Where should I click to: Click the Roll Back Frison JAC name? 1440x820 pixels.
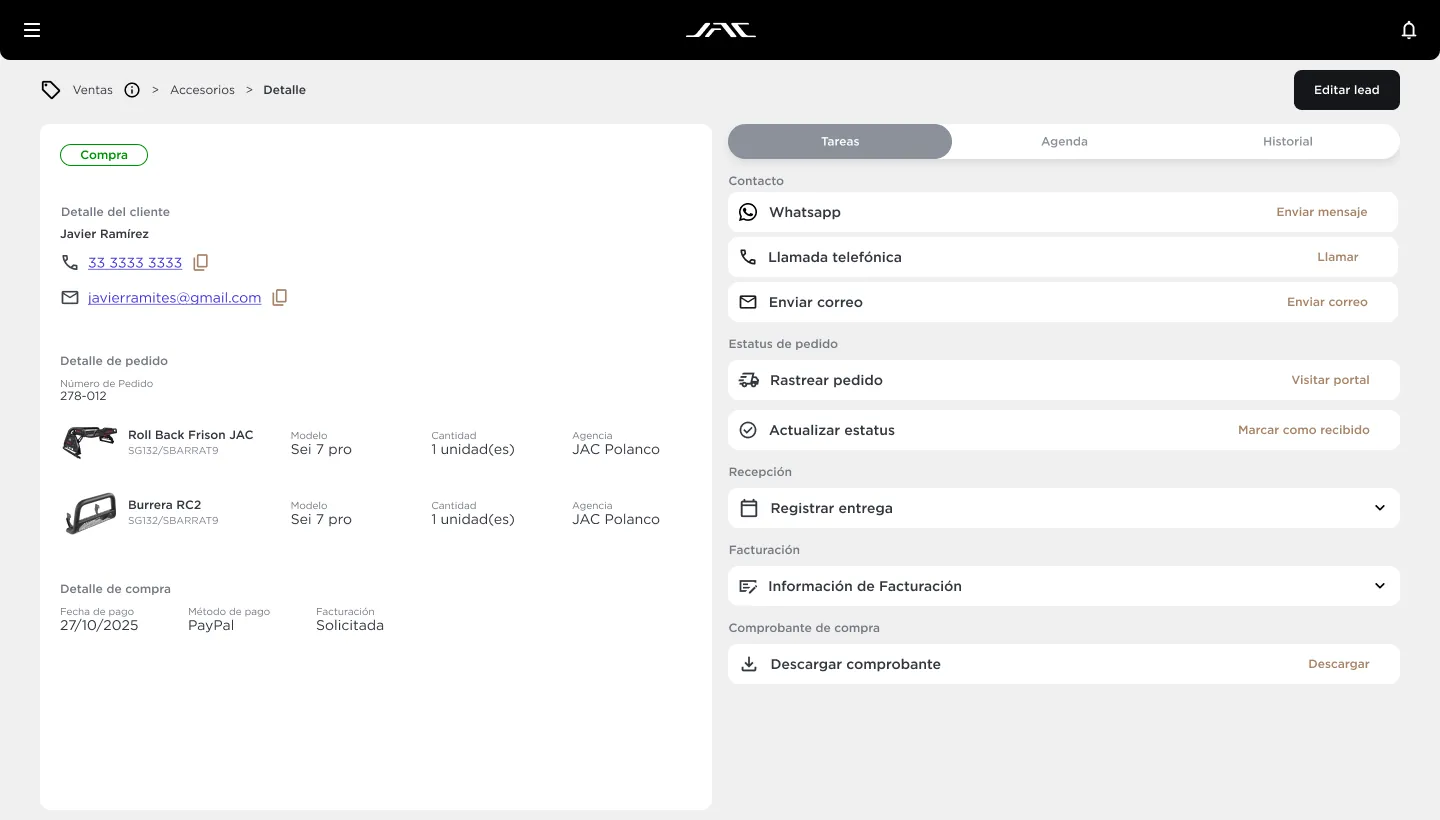point(191,435)
